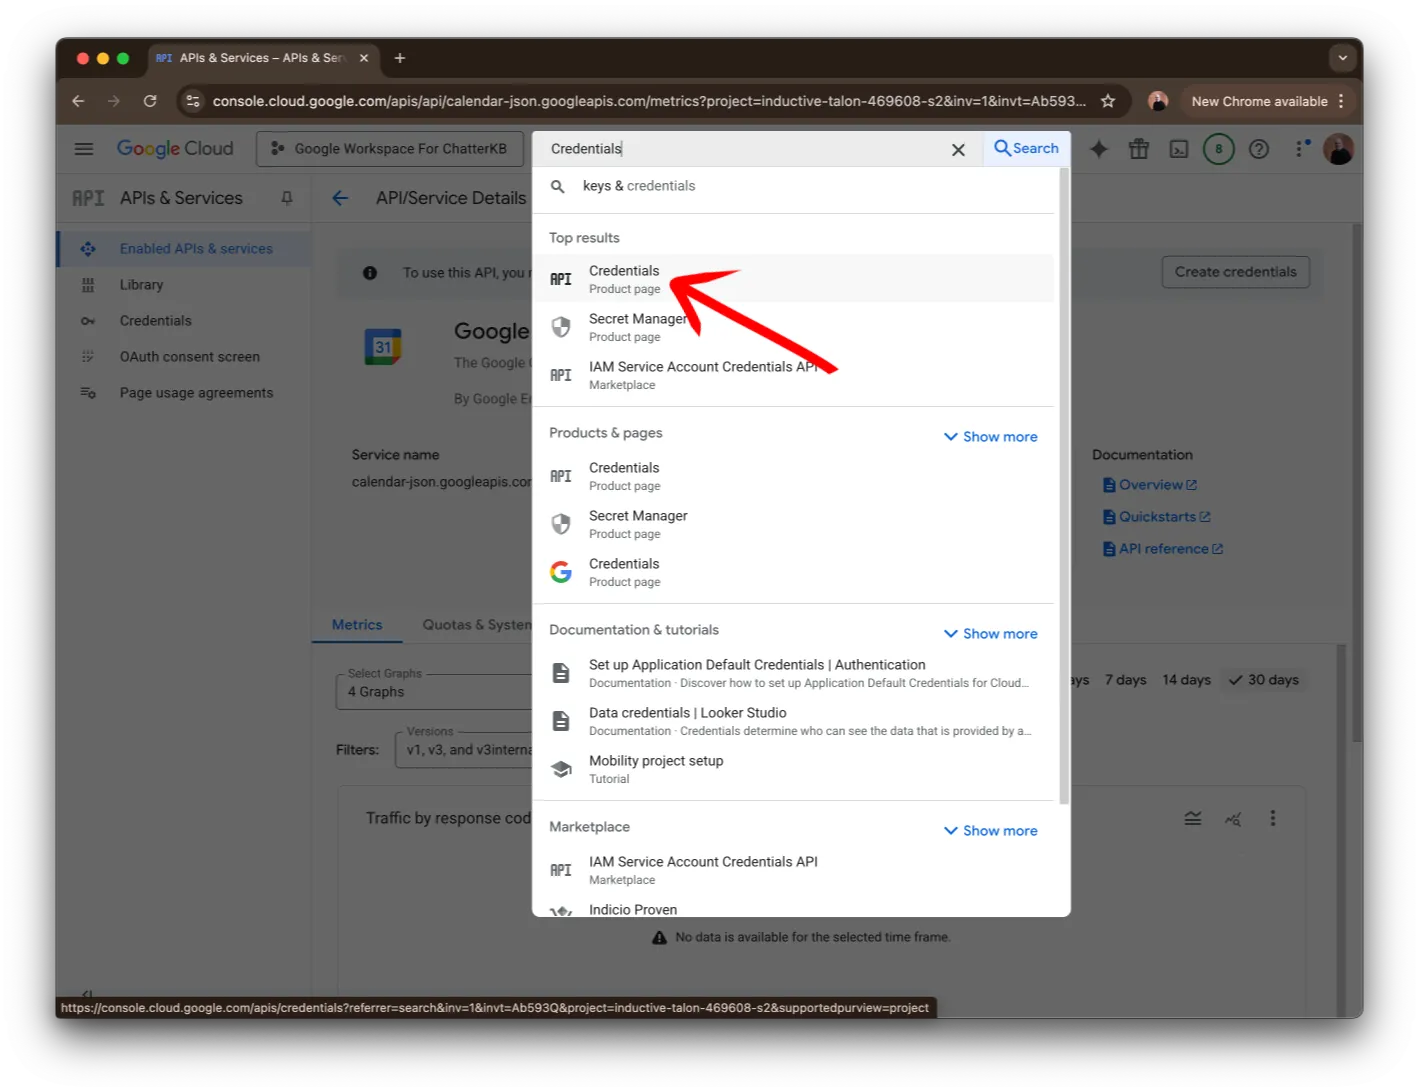Open API reference documentation link
The image size is (1419, 1092).
click(1162, 549)
